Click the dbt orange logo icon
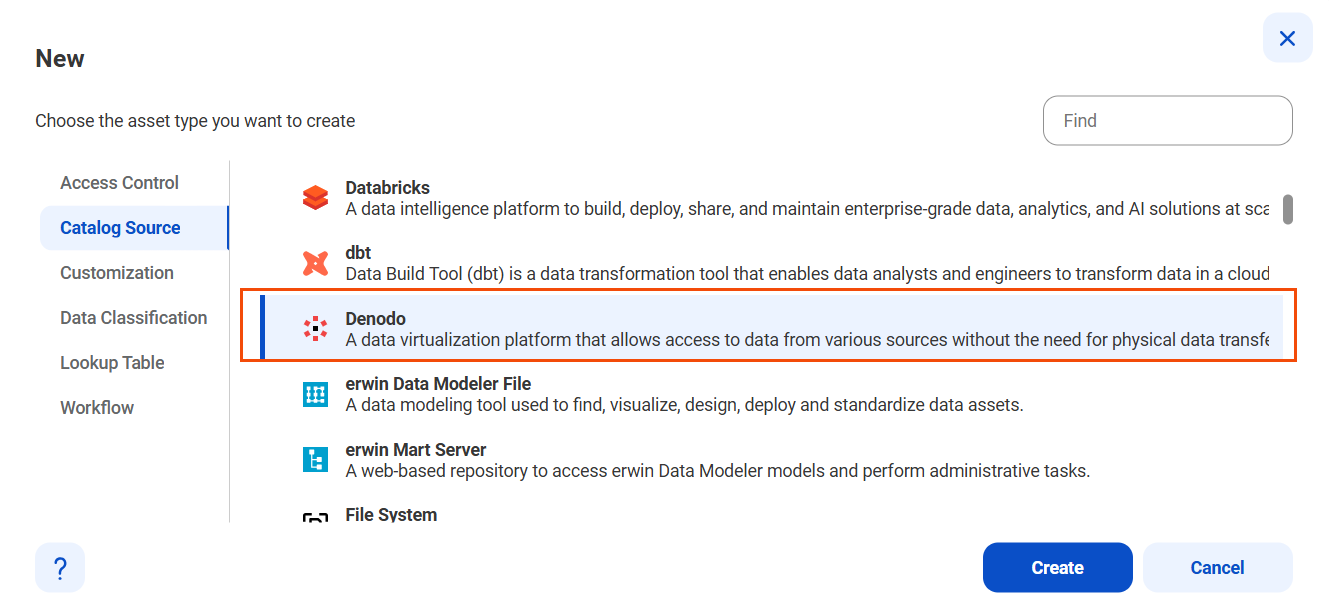Screen dimensions: 1329x603 (315, 263)
